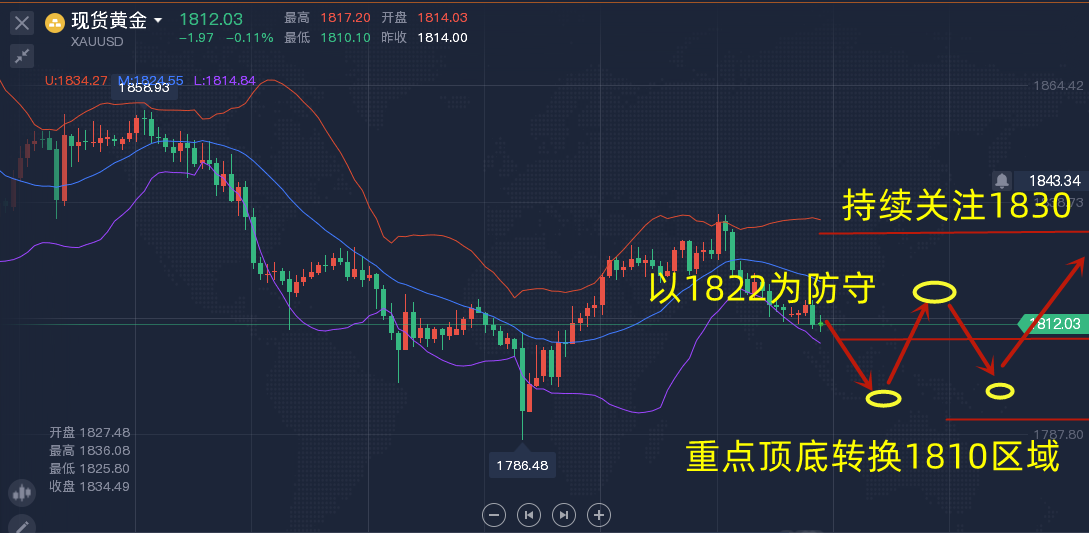Viewport: 1089px width, 533px height.
Task: Click the 1858.93 high price marker
Action: (x=144, y=88)
